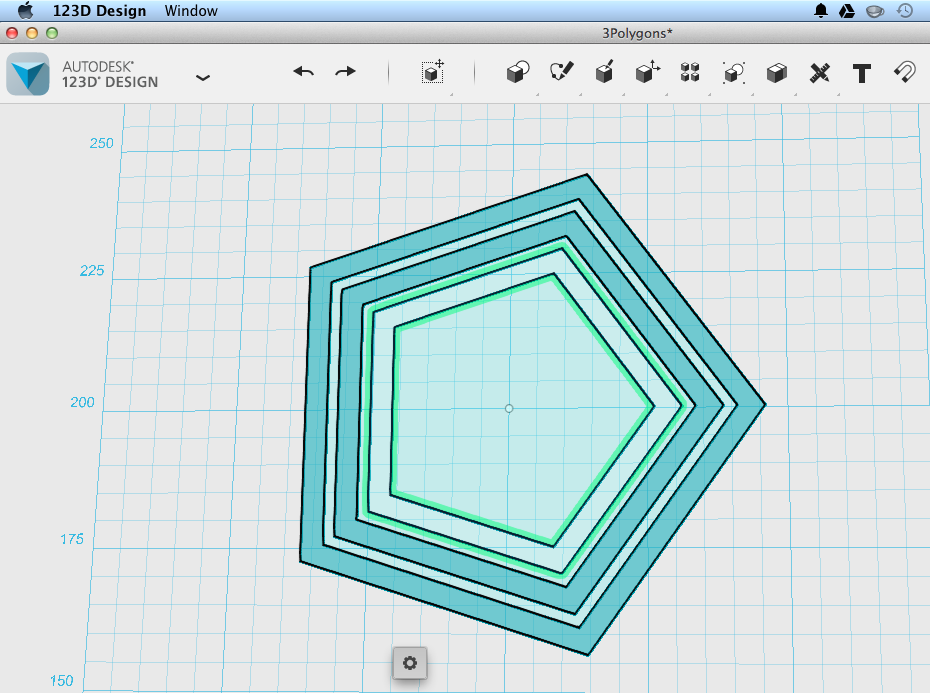Open the Combine tool icon
Image resolution: width=930 pixels, height=693 pixels.
point(776,73)
